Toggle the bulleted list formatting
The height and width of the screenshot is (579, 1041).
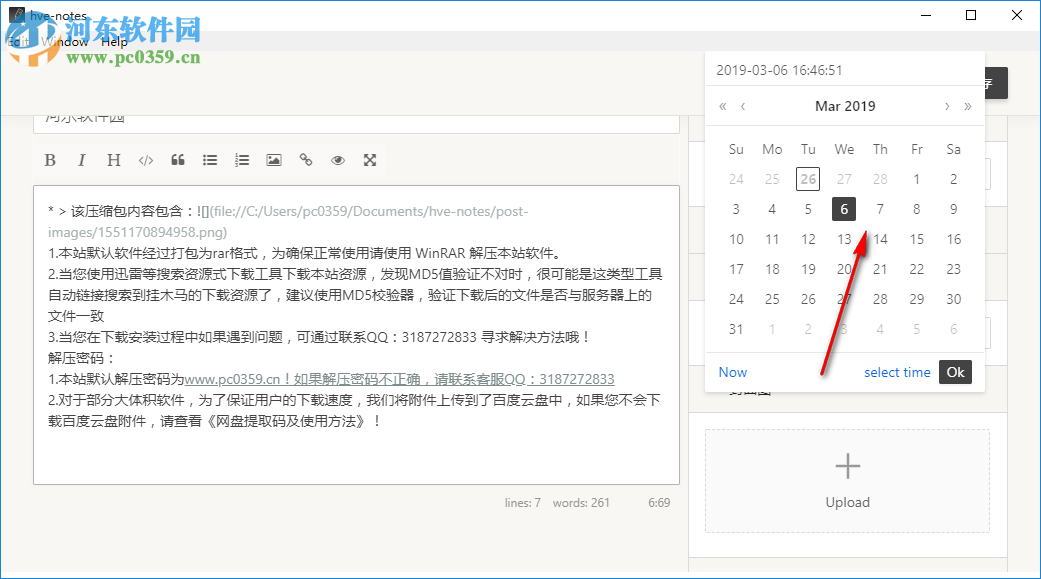pos(209,159)
